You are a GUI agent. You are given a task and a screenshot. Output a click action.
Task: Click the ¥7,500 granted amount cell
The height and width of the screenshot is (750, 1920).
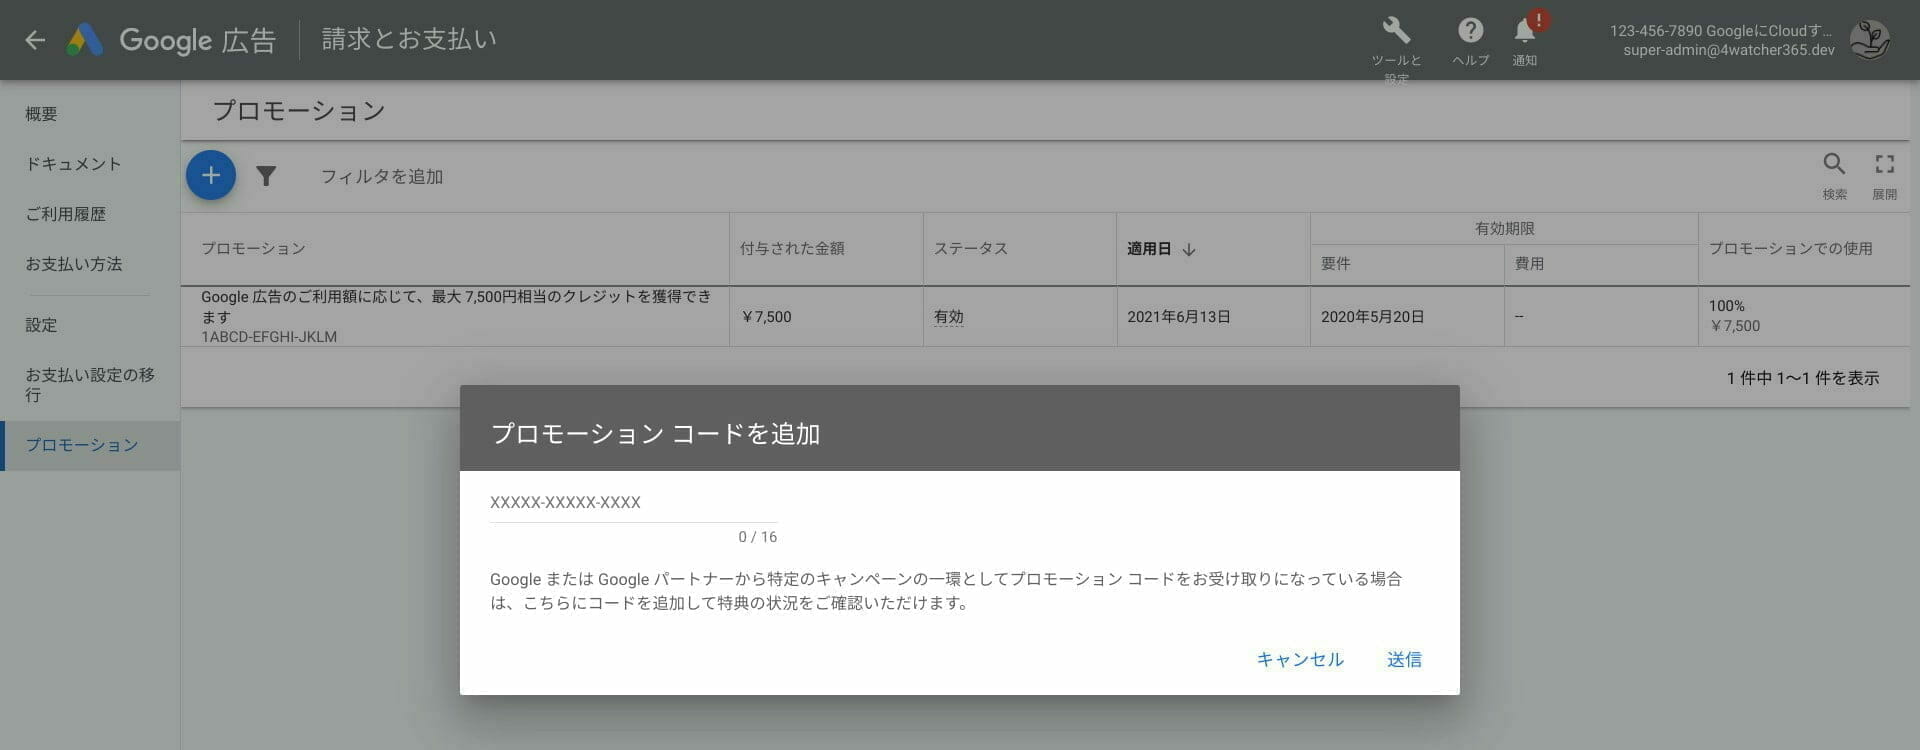[x=766, y=317]
